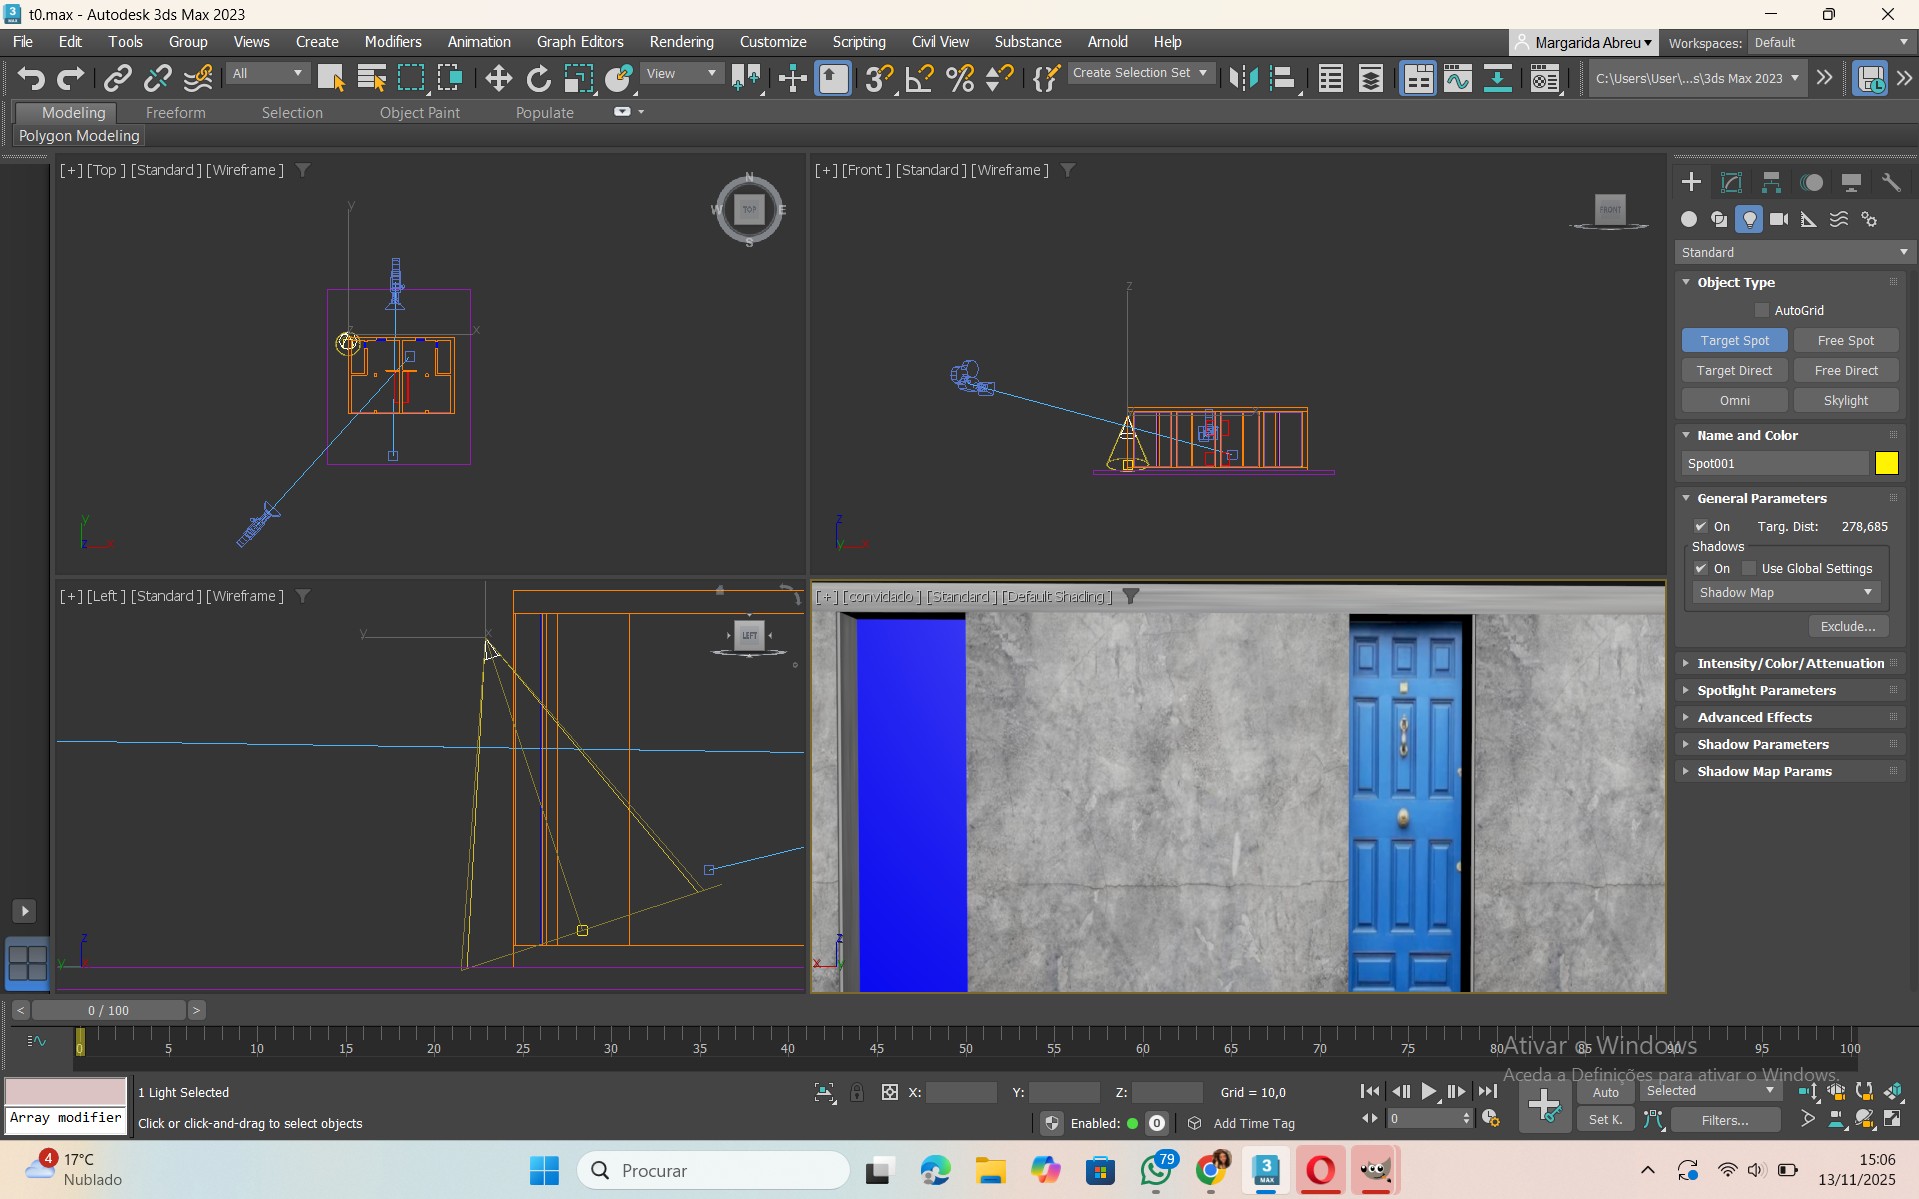Expand the Spotlight Parameters rollout
This screenshot has height=1199, width=1919.
pyautogui.click(x=1766, y=690)
